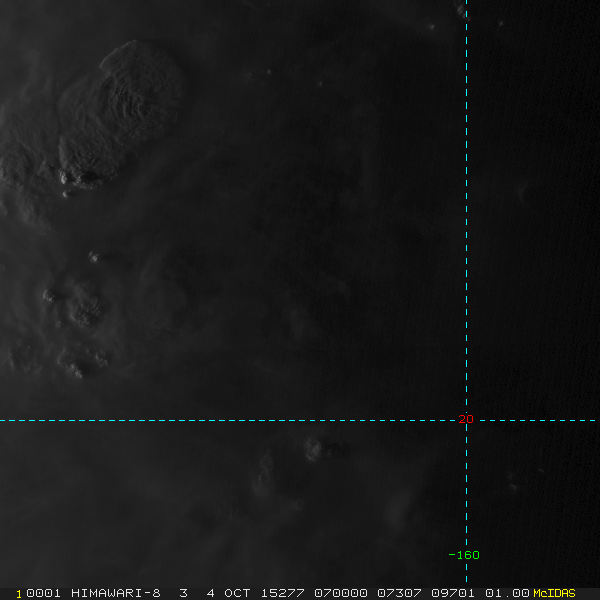
Task: Click the yellow frame indicator "1"
Action: [x=19, y=594]
